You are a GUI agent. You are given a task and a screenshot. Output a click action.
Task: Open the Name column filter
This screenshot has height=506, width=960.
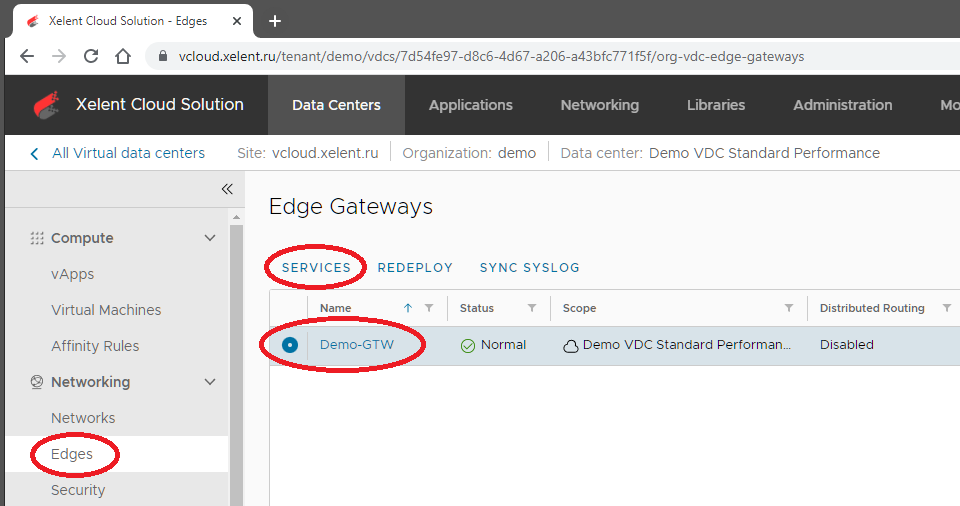click(429, 308)
